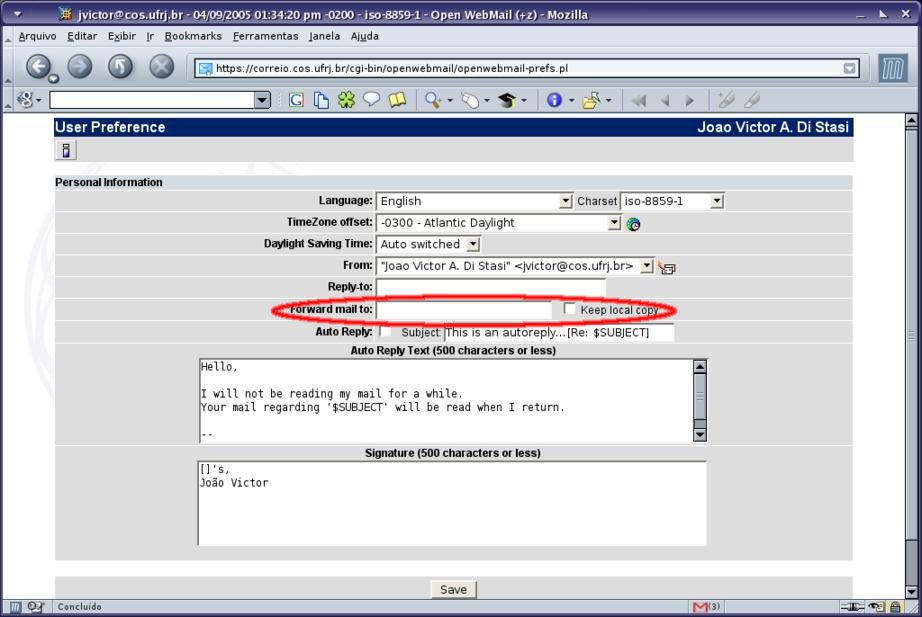Click the edit addresses icon beside From

[667, 267]
